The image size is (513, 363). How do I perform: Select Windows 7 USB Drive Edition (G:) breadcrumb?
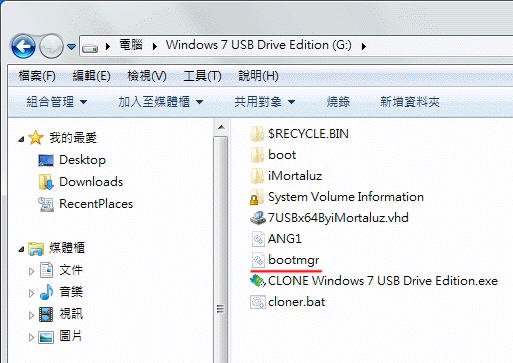(259, 45)
